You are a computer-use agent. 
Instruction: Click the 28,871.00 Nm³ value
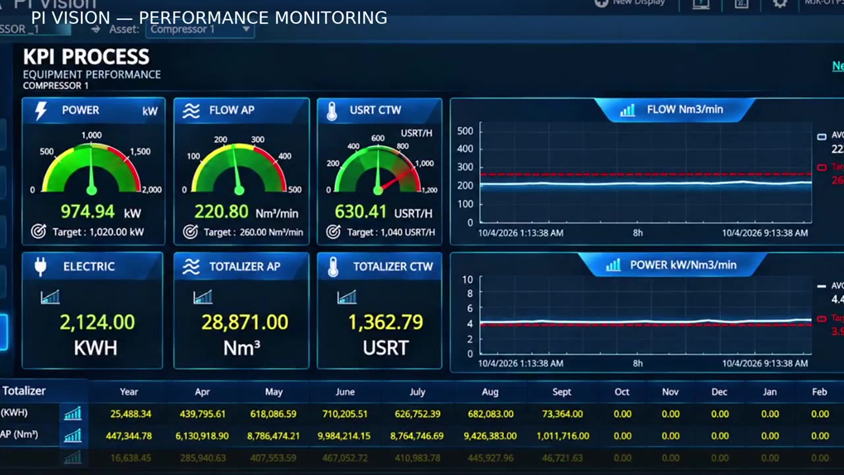[244, 322]
